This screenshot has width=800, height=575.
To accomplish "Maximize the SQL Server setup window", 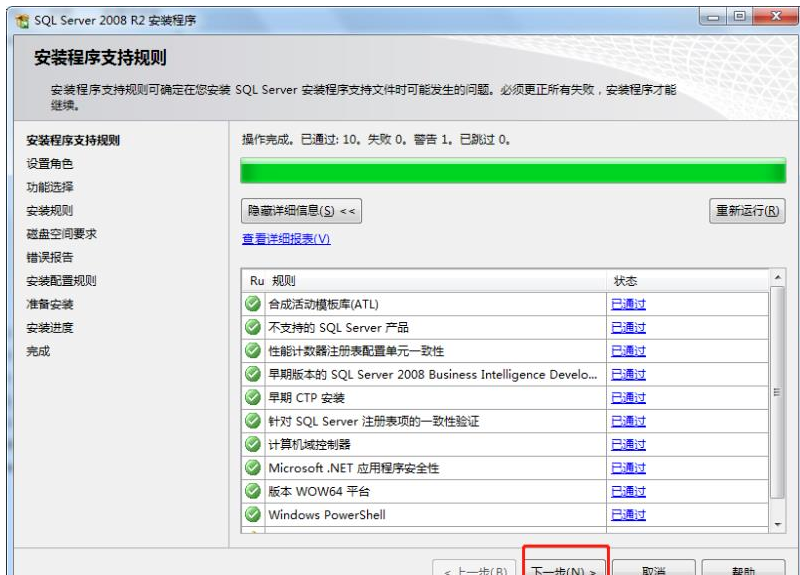I will (x=740, y=17).
